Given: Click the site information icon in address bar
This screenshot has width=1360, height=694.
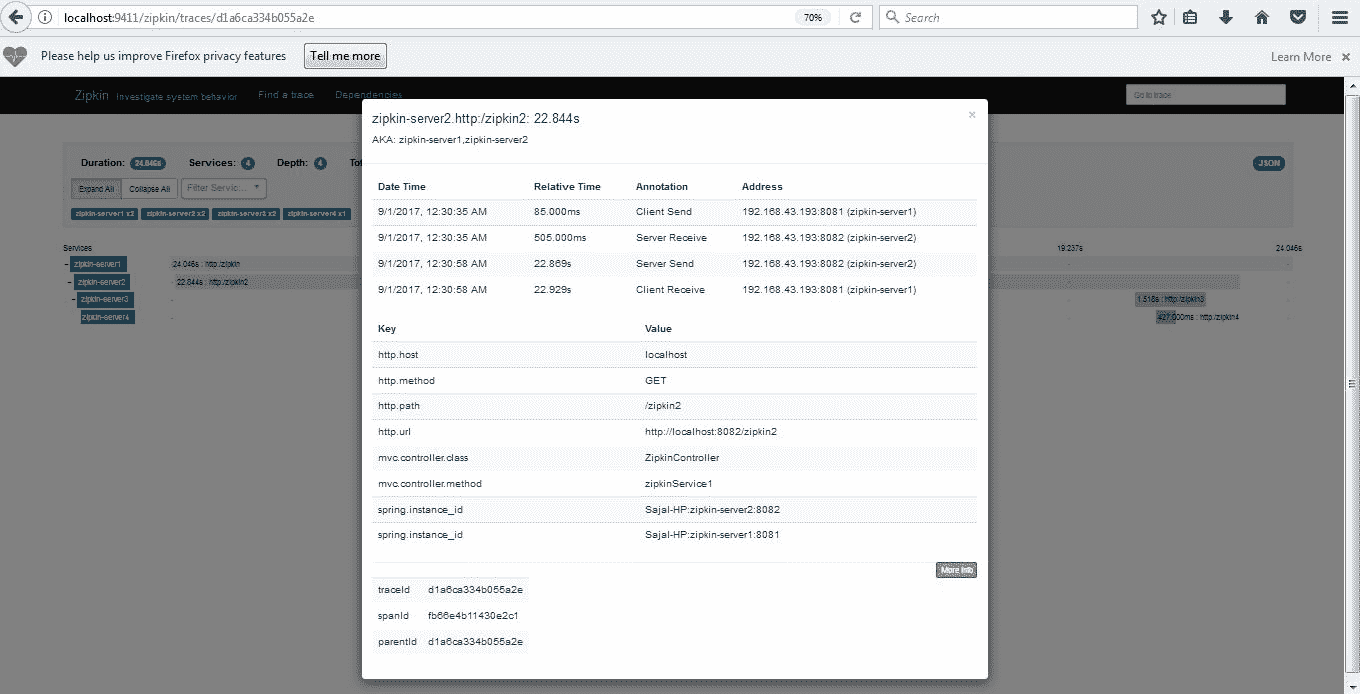Looking at the screenshot, I should coord(46,17).
